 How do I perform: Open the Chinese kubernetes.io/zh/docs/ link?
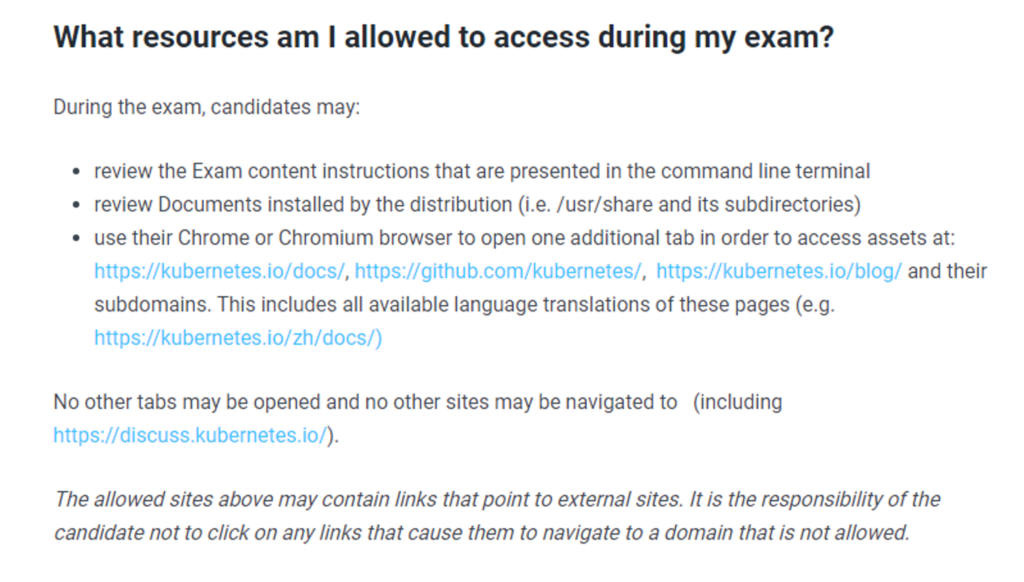(x=238, y=338)
